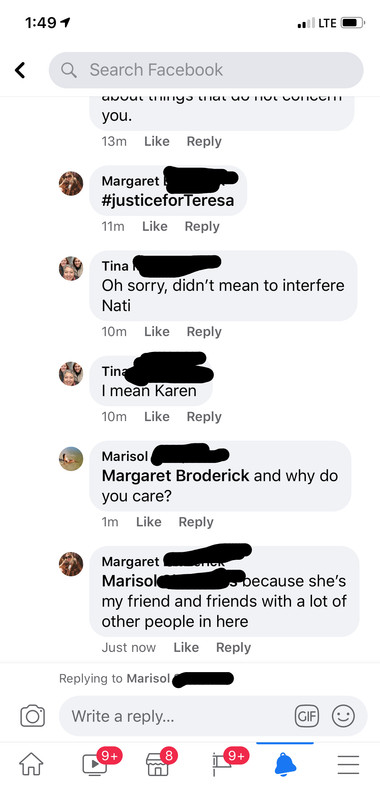Reply to the 'Just now' comment
Viewport: 380px width, 800px height.
click(x=234, y=647)
